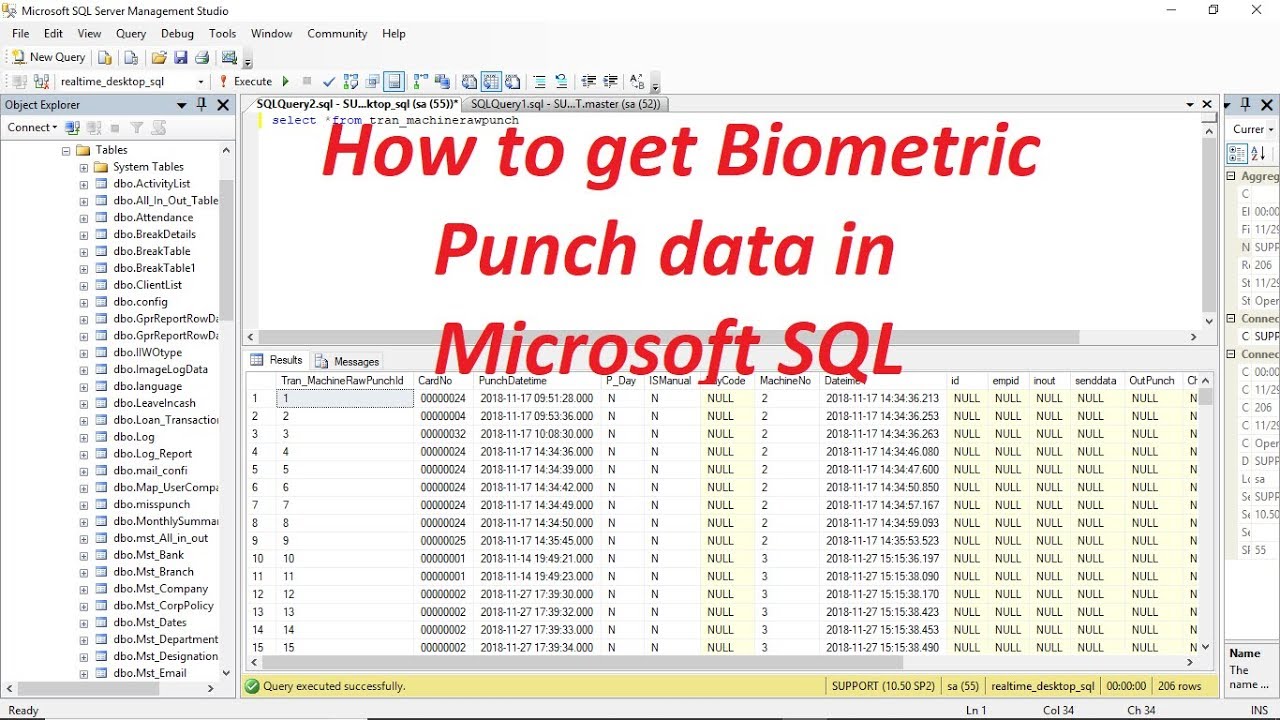Select the dbo.config table
This screenshot has height=720, width=1280.
click(x=140, y=302)
